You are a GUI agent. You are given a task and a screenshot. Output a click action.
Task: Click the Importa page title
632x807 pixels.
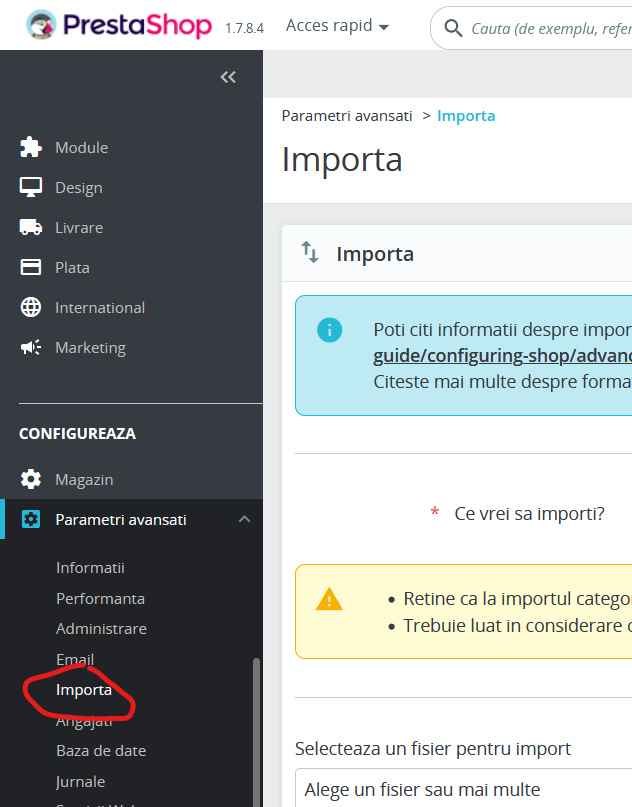[x=342, y=160]
